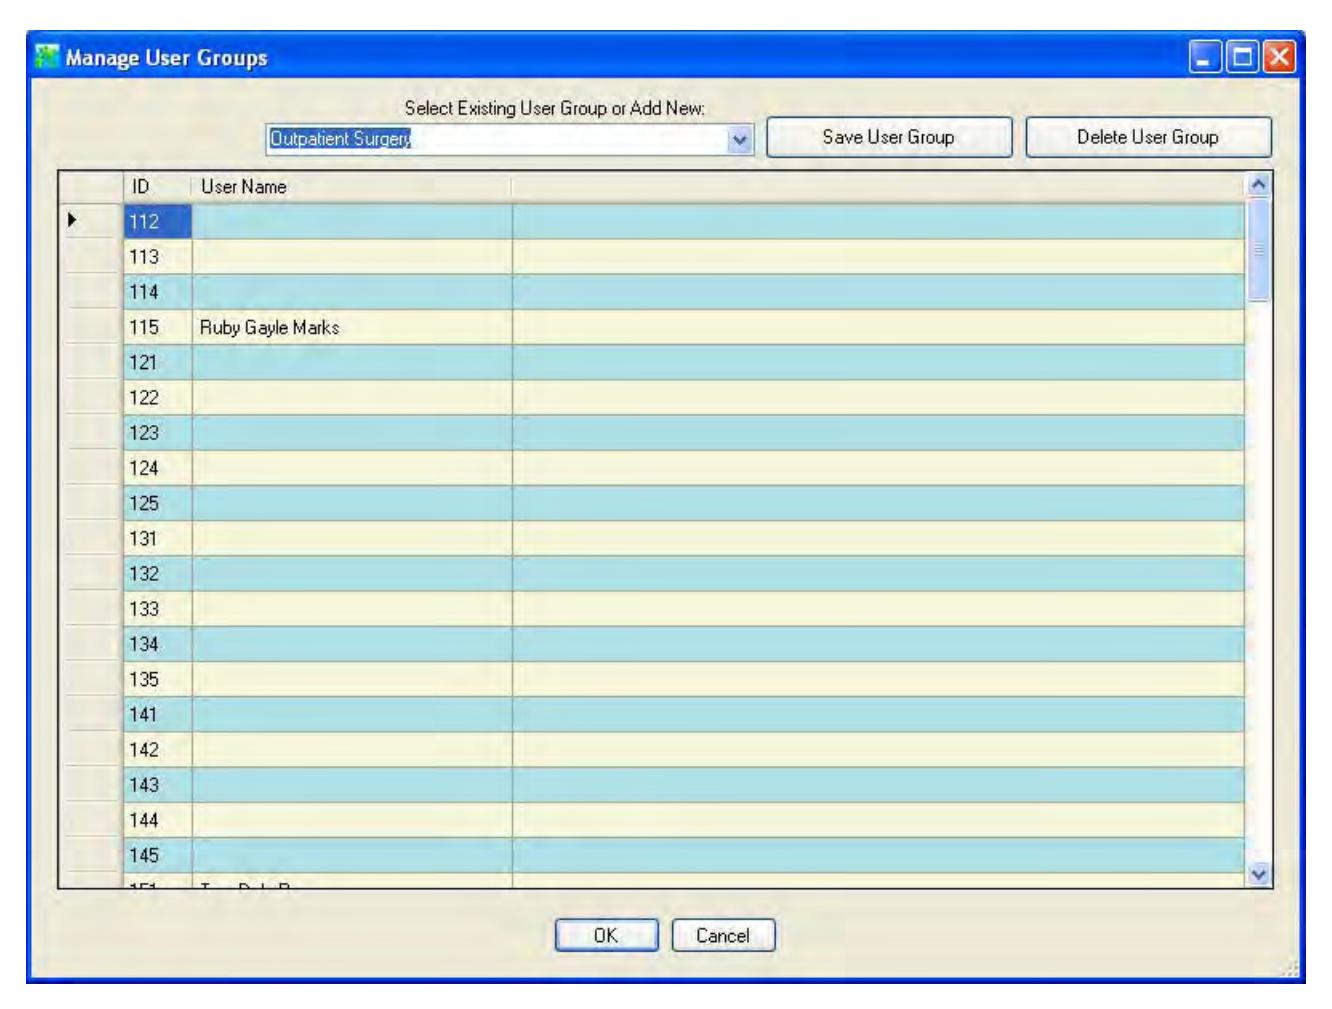Select the ID cell 132

pos(158,574)
